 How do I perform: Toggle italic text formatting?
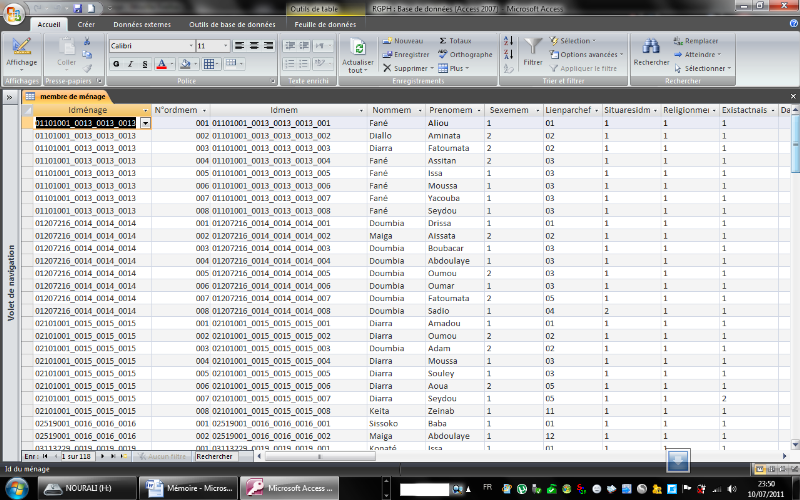tap(130, 64)
